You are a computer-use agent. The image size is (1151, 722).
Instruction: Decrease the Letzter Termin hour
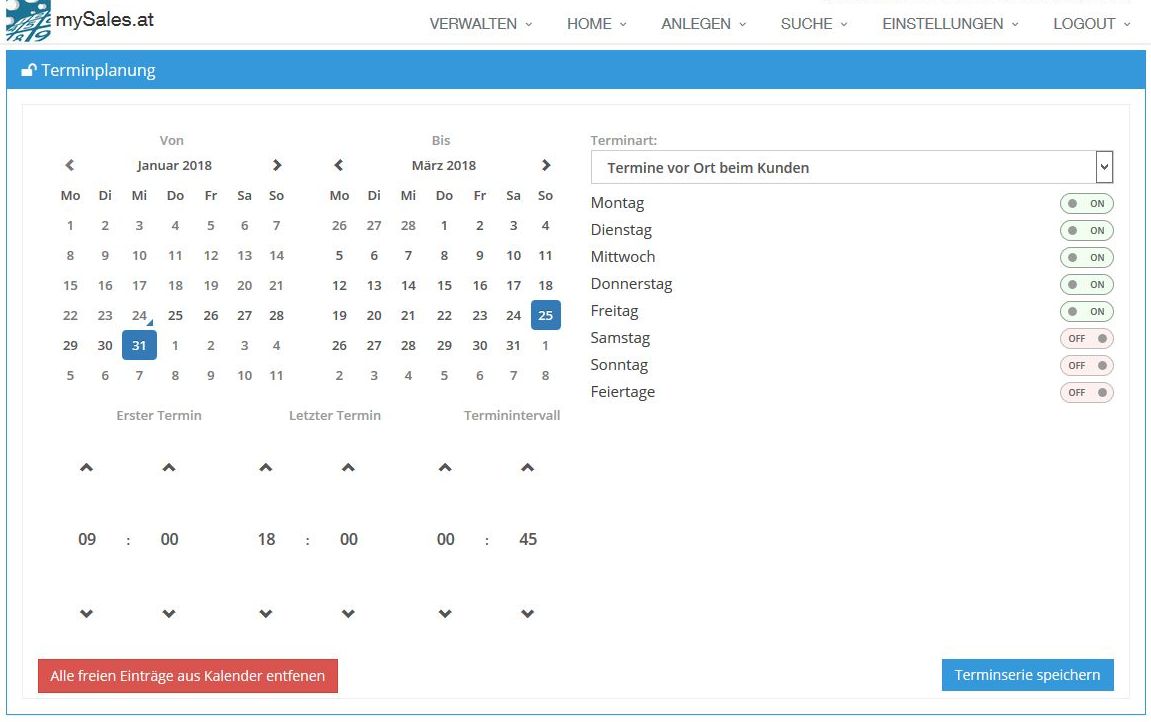click(x=266, y=614)
